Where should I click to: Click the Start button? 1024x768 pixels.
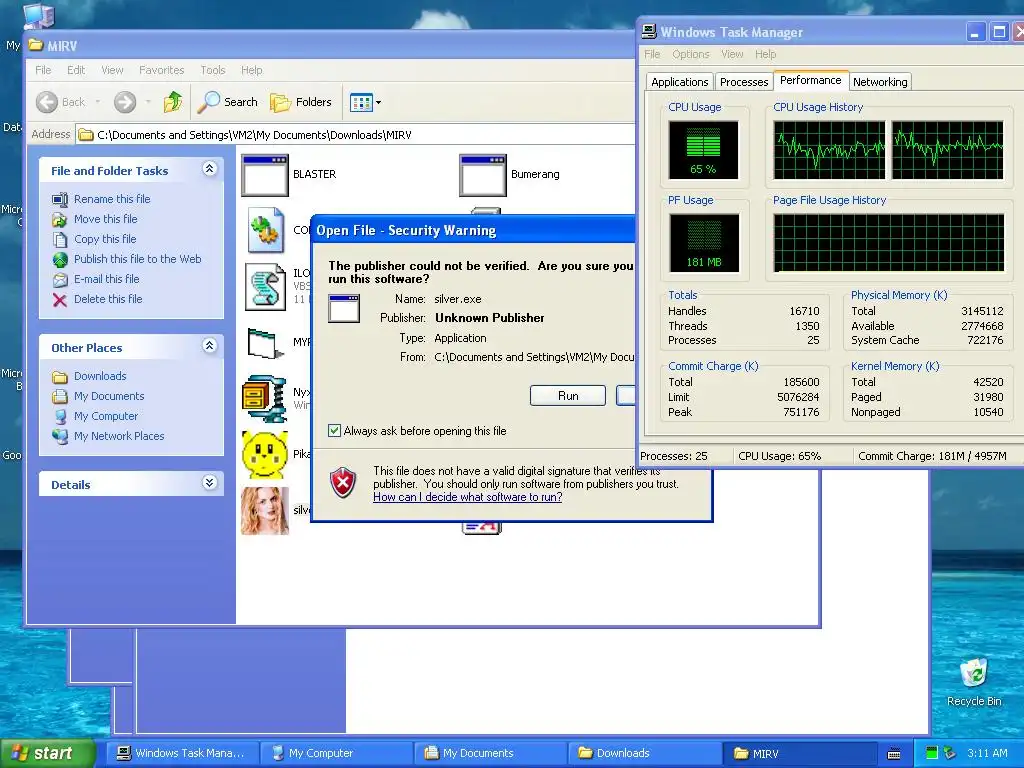pos(46,753)
